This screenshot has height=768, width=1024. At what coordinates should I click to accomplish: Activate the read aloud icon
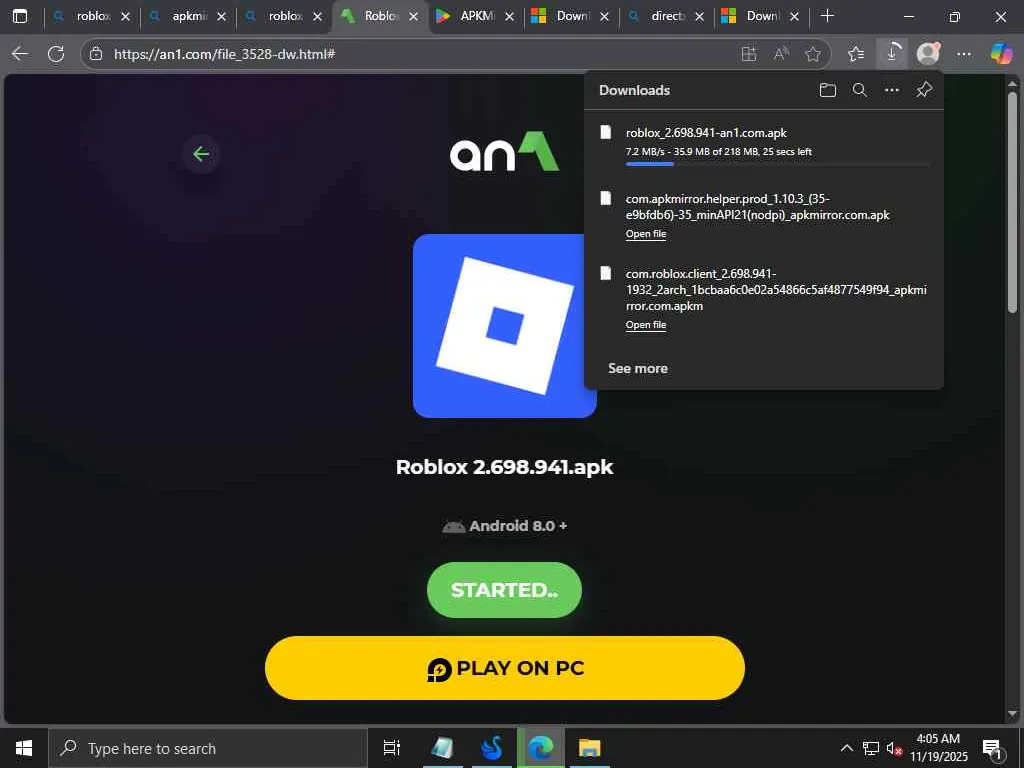(781, 54)
